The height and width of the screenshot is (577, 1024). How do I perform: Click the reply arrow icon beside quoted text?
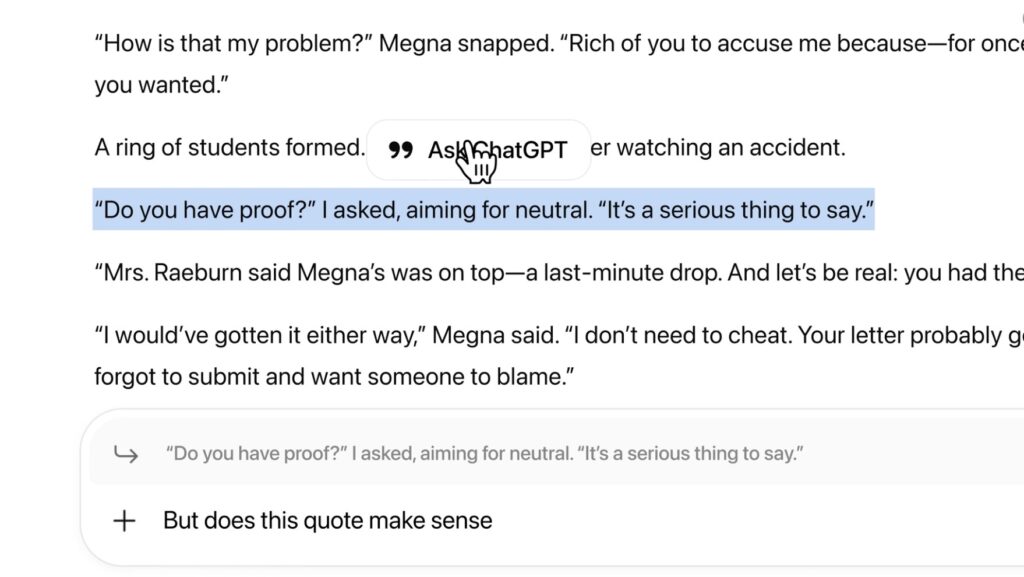point(125,454)
